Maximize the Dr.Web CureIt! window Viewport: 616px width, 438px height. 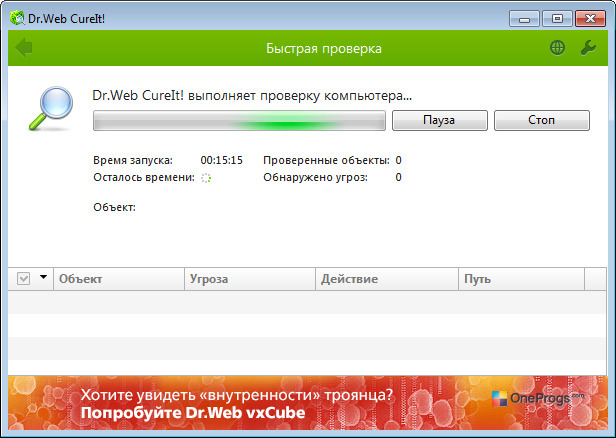(x=557, y=18)
